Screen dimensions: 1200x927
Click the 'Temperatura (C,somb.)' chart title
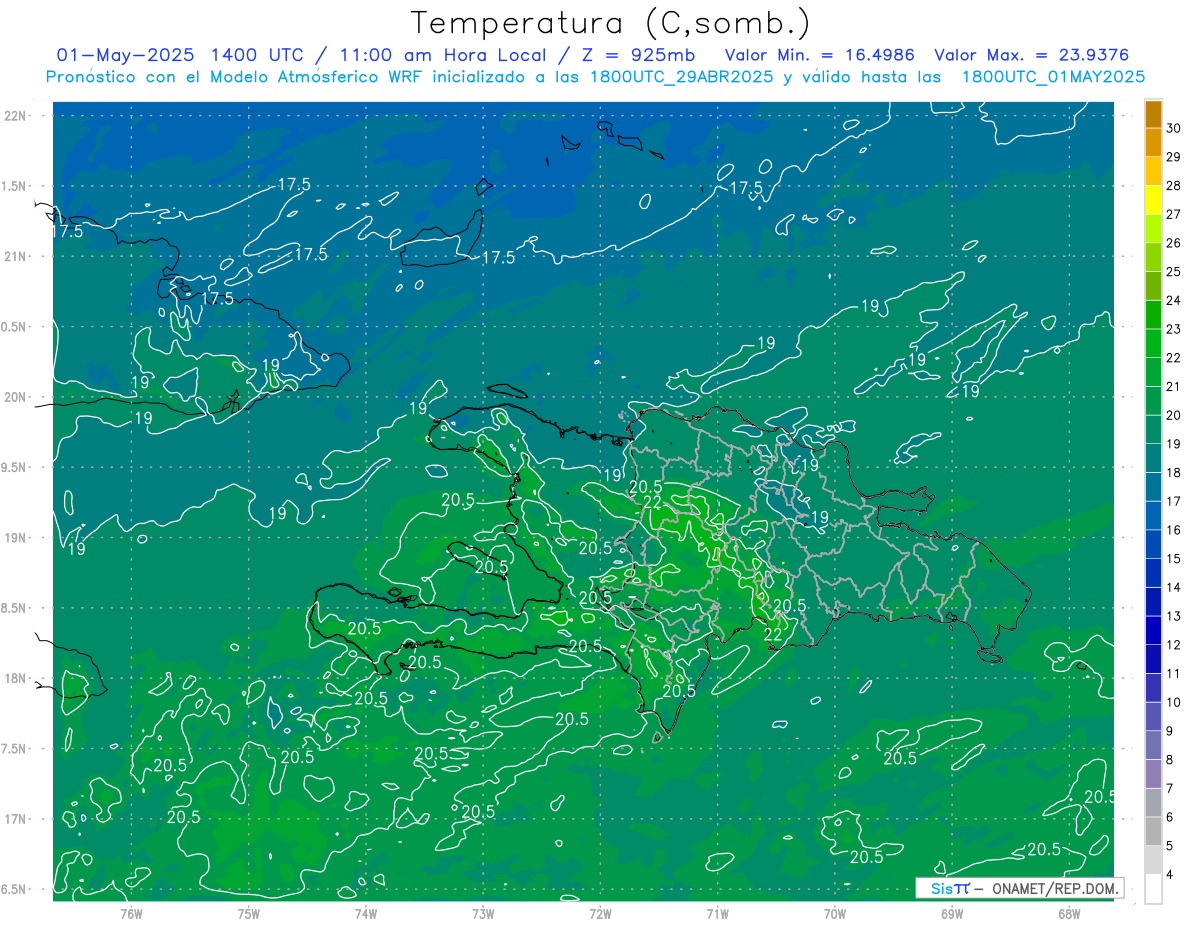click(x=610, y=23)
